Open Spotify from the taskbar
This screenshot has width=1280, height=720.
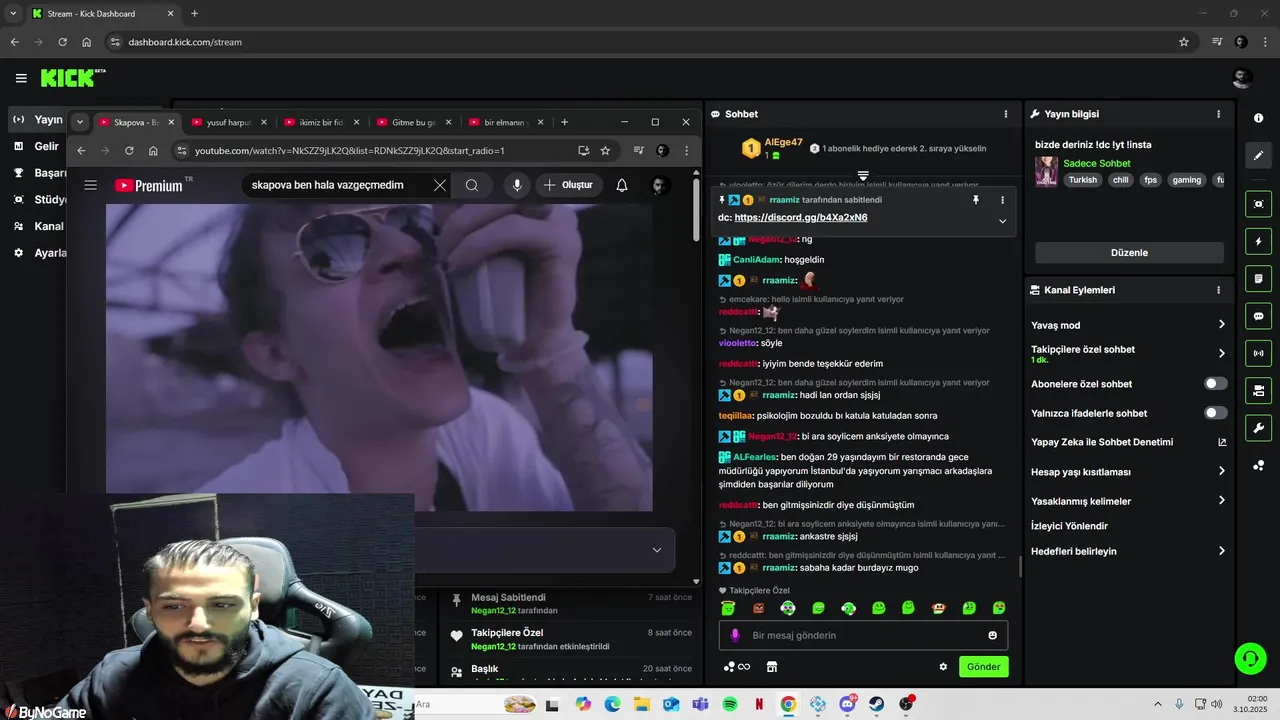[x=729, y=704]
